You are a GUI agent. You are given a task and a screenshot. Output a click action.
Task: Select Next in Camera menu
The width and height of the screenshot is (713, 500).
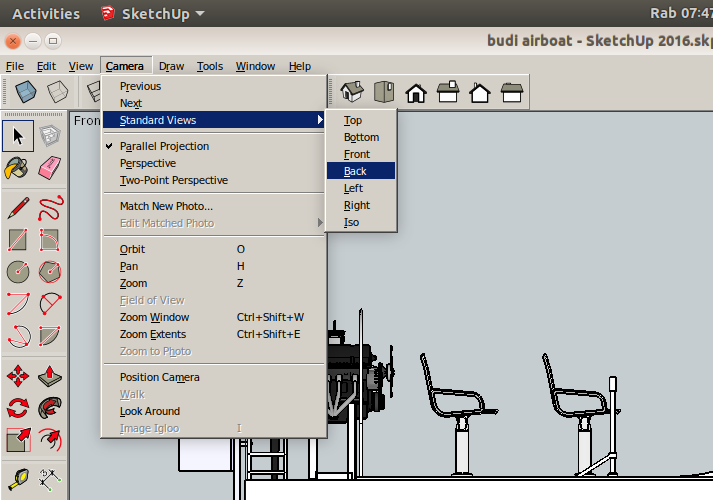pyautogui.click(x=213, y=103)
